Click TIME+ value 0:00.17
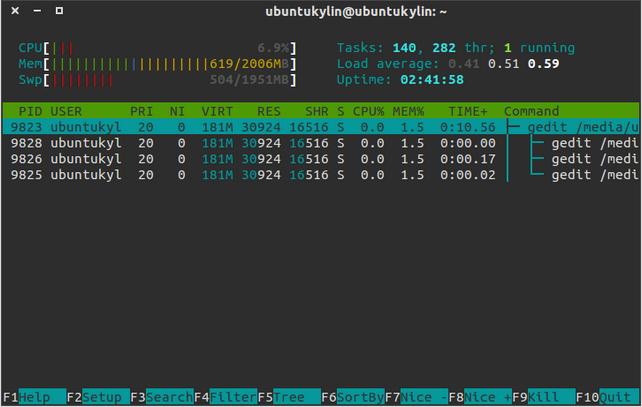The height and width of the screenshot is (407, 642). [468, 159]
